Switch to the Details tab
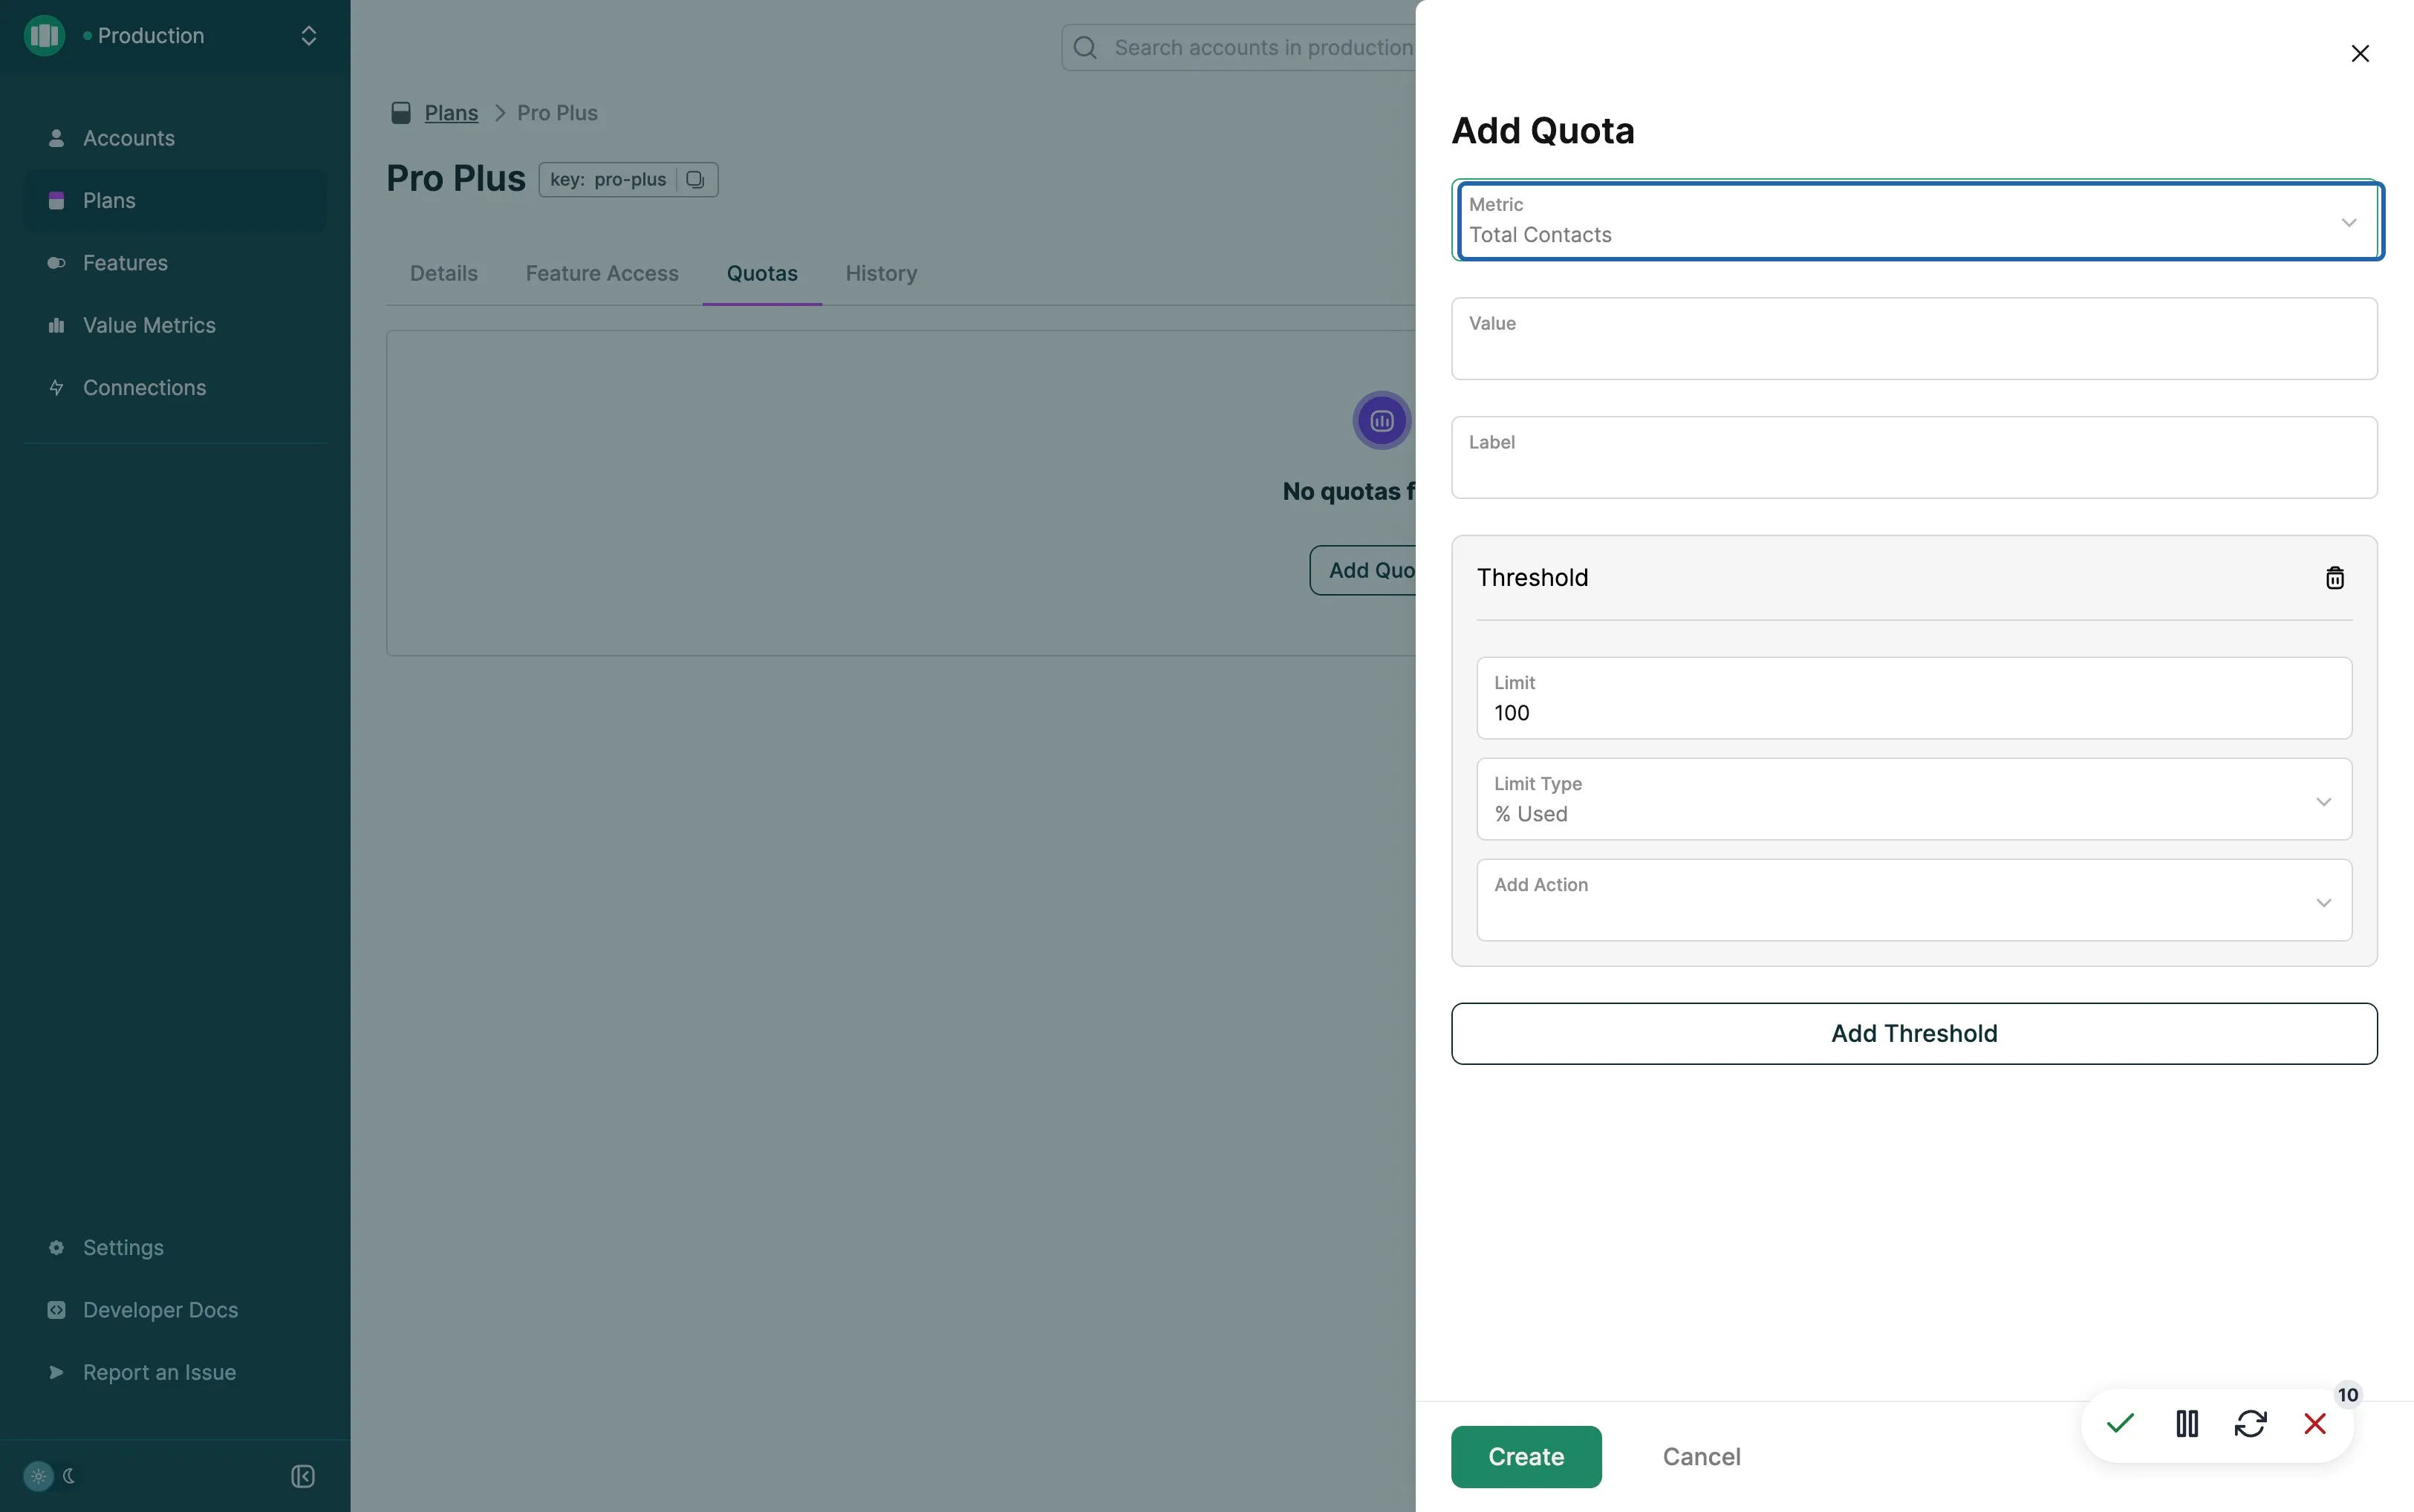Screen dimensions: 2414x1512 pos(444,274)
